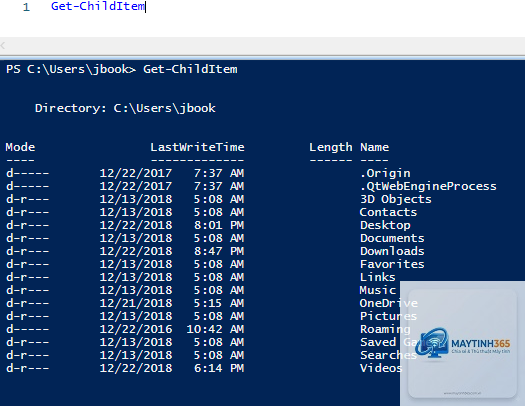525x406 pixels.
Task: Click the 10:42 AM time in Roaming row
Action: [x=215, y=329]
